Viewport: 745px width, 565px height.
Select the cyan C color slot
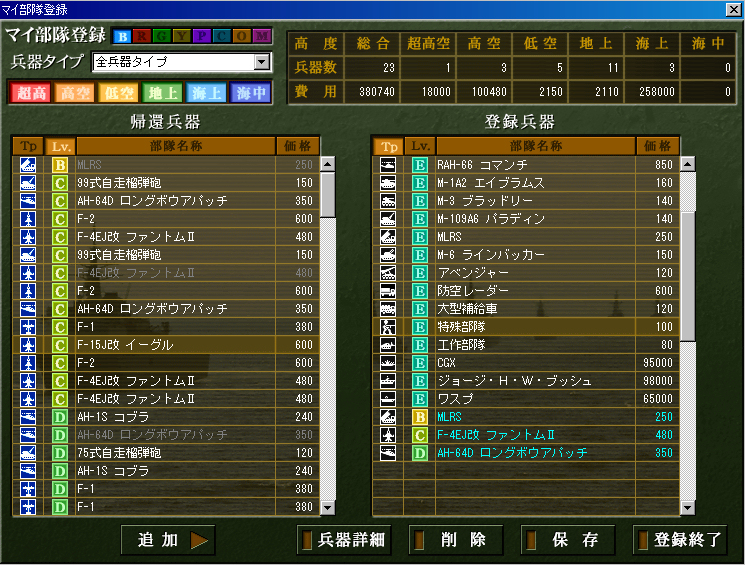(222, 36)
